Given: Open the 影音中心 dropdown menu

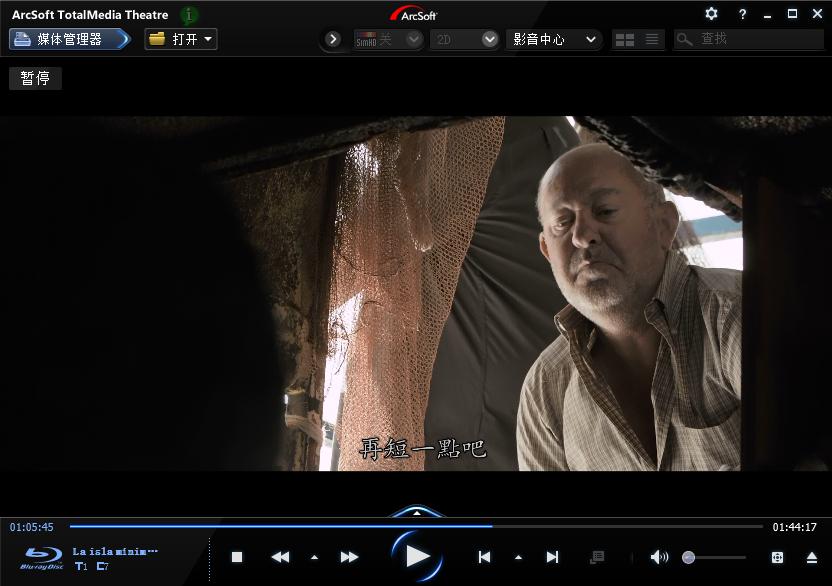Looking at the screenshot, I should pyautogui.click(x=555, y=39).
